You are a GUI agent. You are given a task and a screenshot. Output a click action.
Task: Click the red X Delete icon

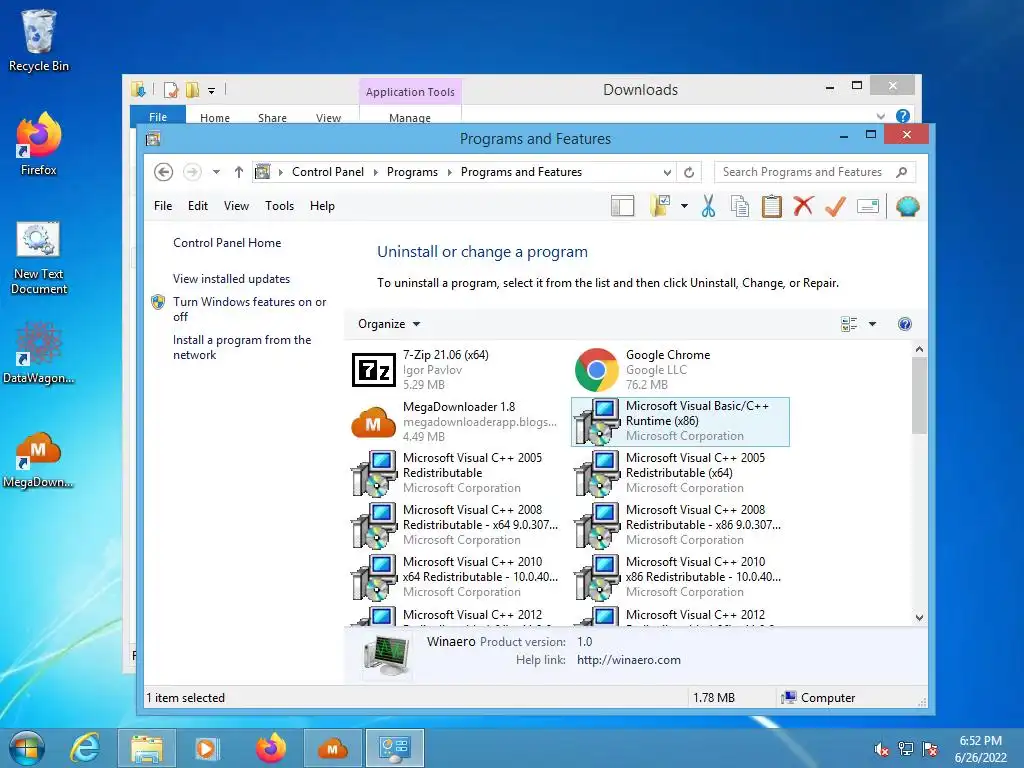point(803,206)
